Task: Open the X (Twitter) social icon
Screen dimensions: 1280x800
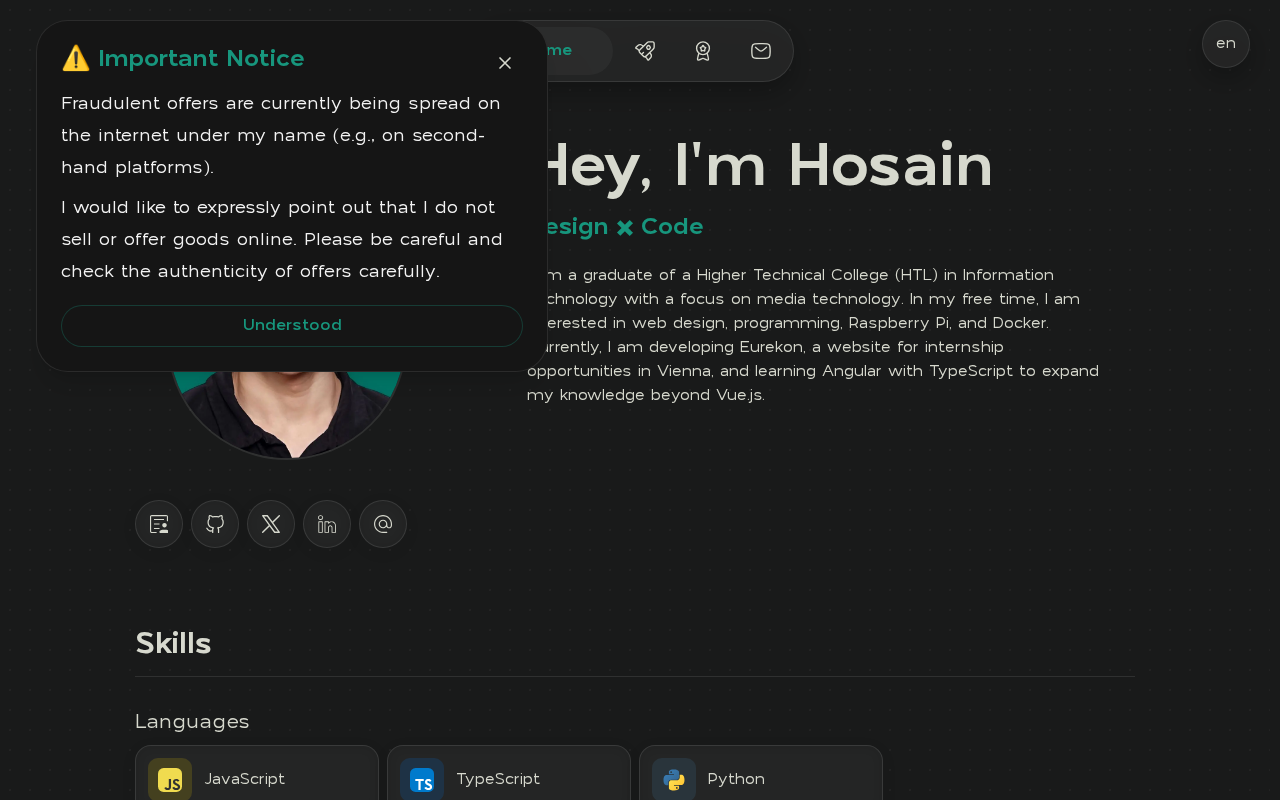Action: coord(271,524)
